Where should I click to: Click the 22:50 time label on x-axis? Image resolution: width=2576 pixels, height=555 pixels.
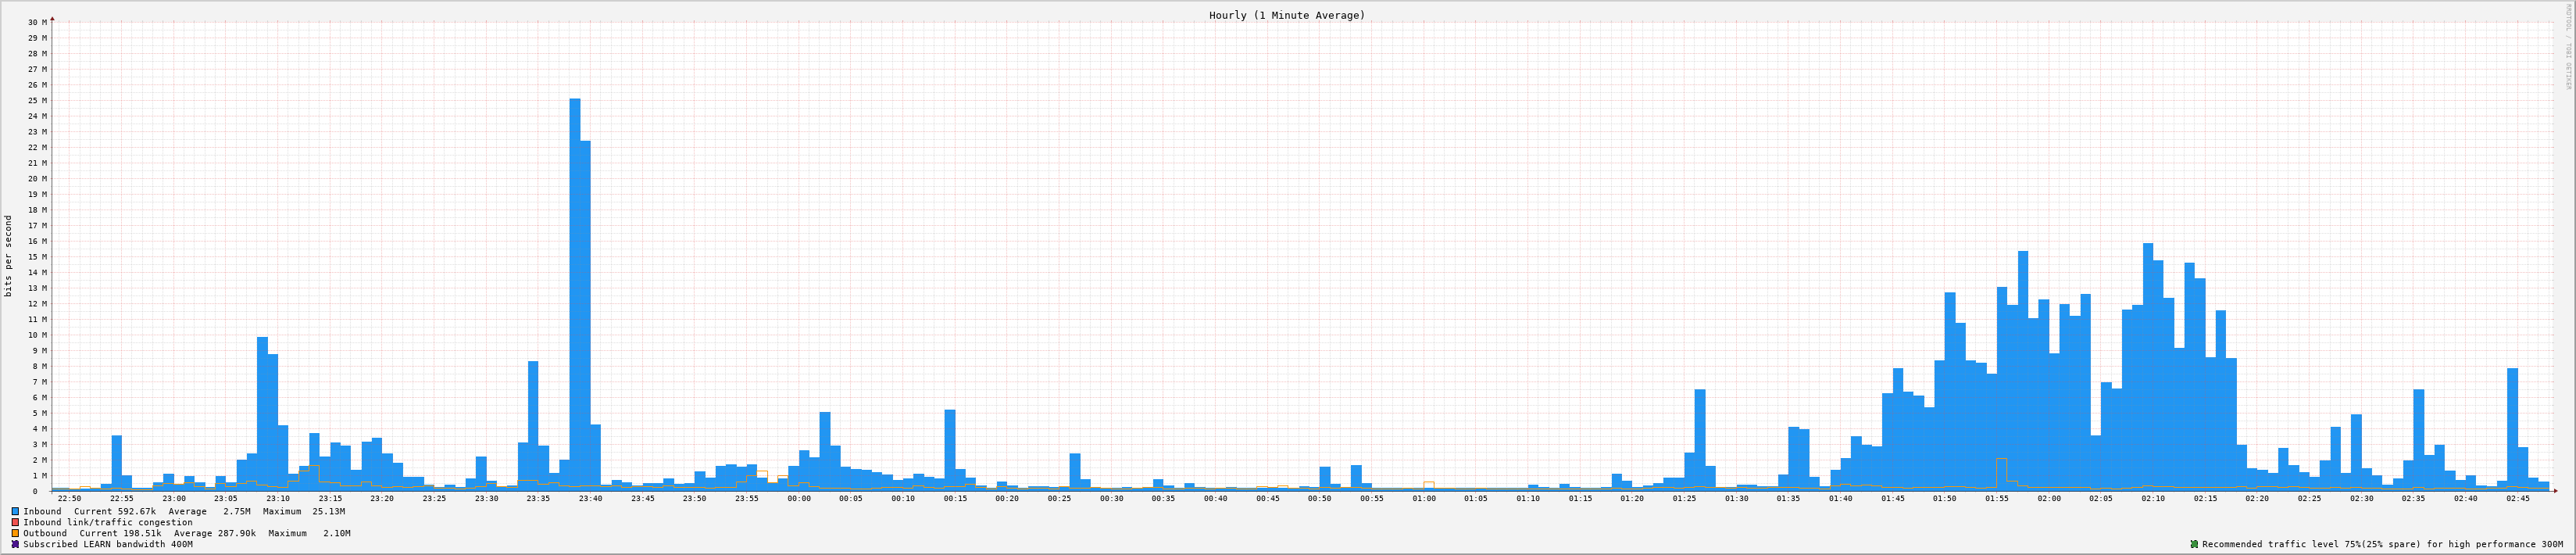70,498
